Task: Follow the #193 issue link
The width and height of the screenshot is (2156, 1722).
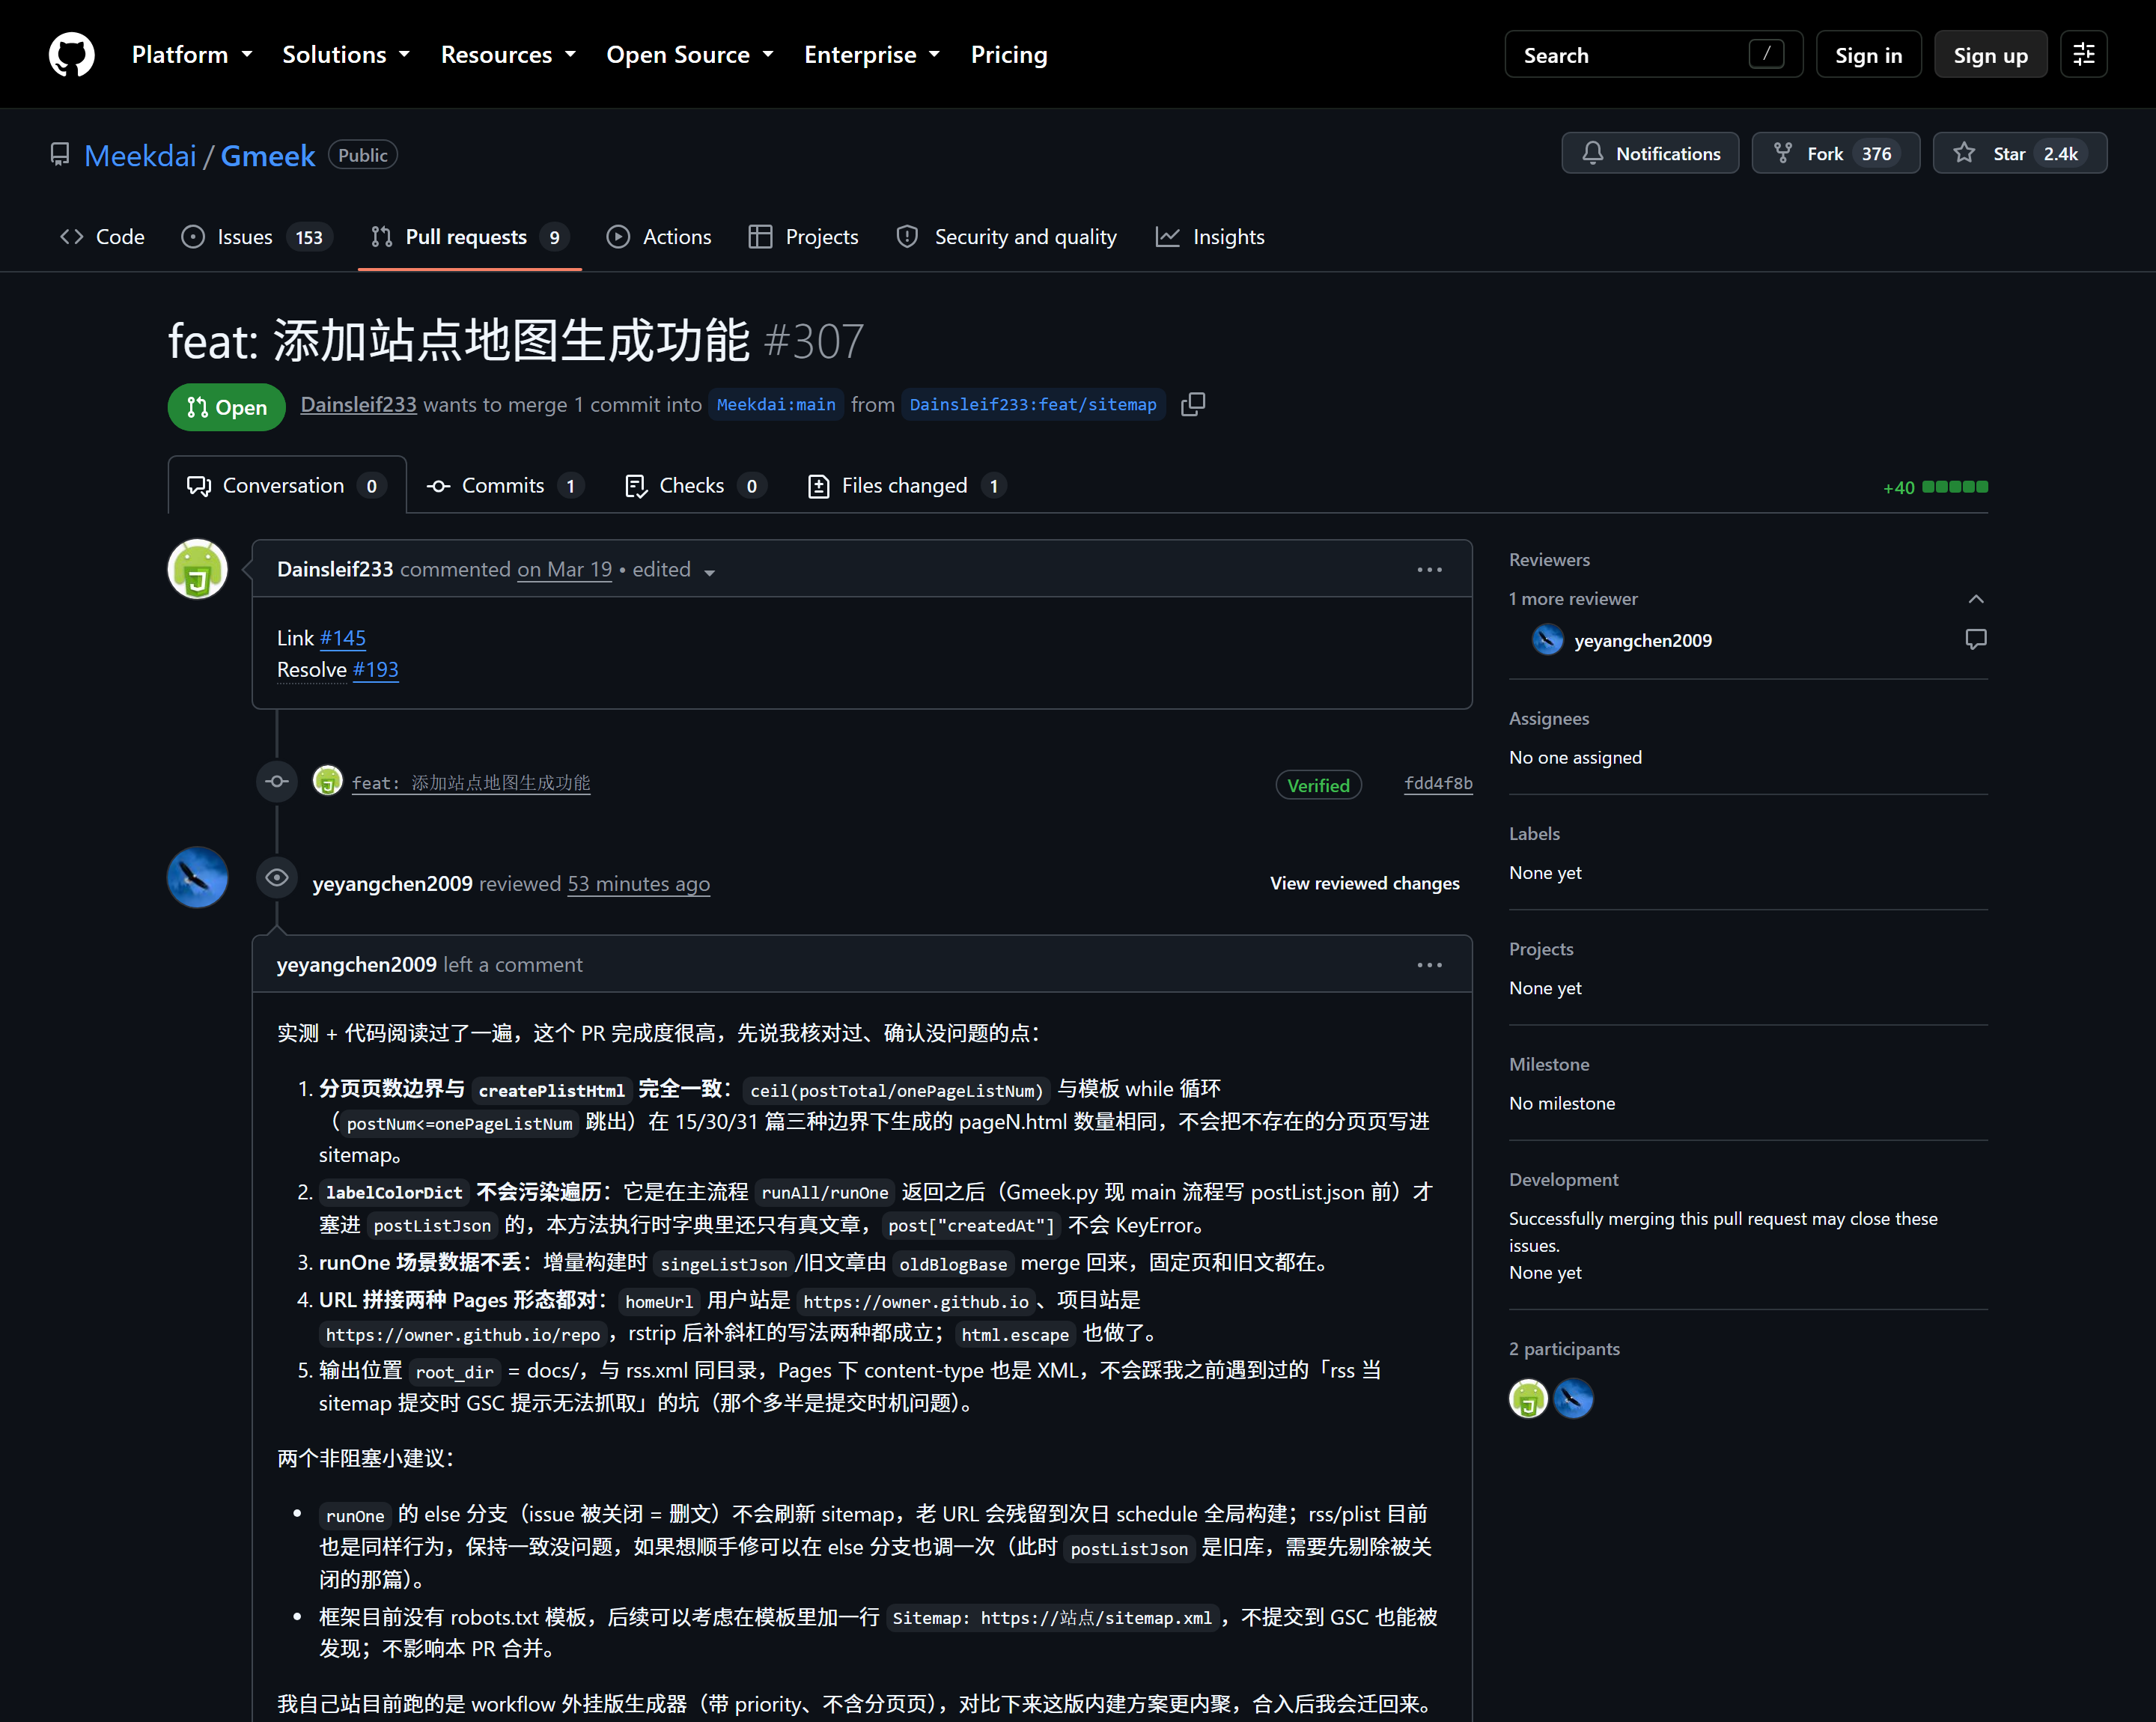Action: pyautogui.click(x=376, y=670)
